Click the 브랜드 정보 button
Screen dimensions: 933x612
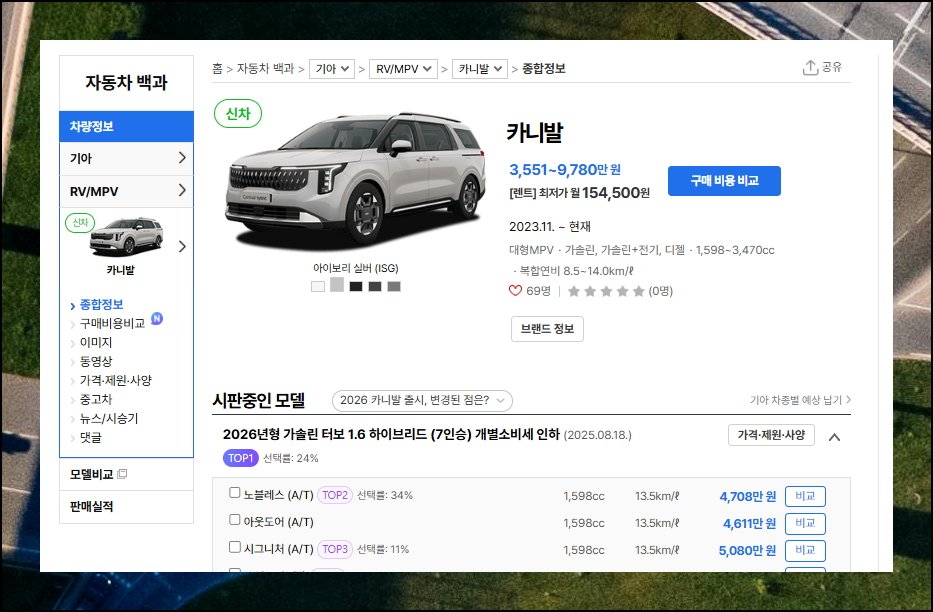tap(547, 329)
